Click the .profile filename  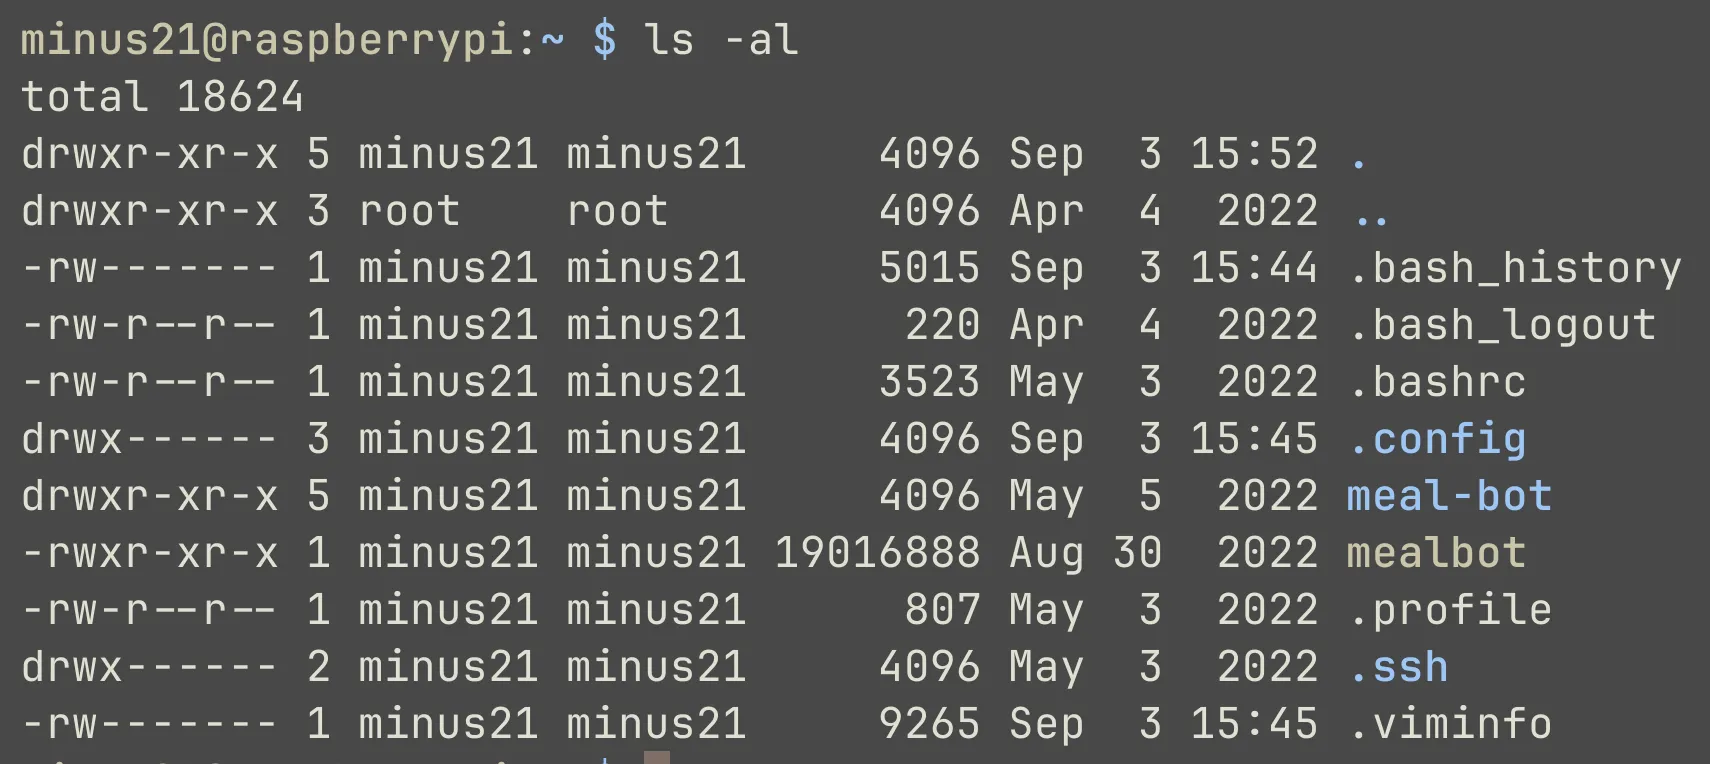click(x=1450, y=610)
